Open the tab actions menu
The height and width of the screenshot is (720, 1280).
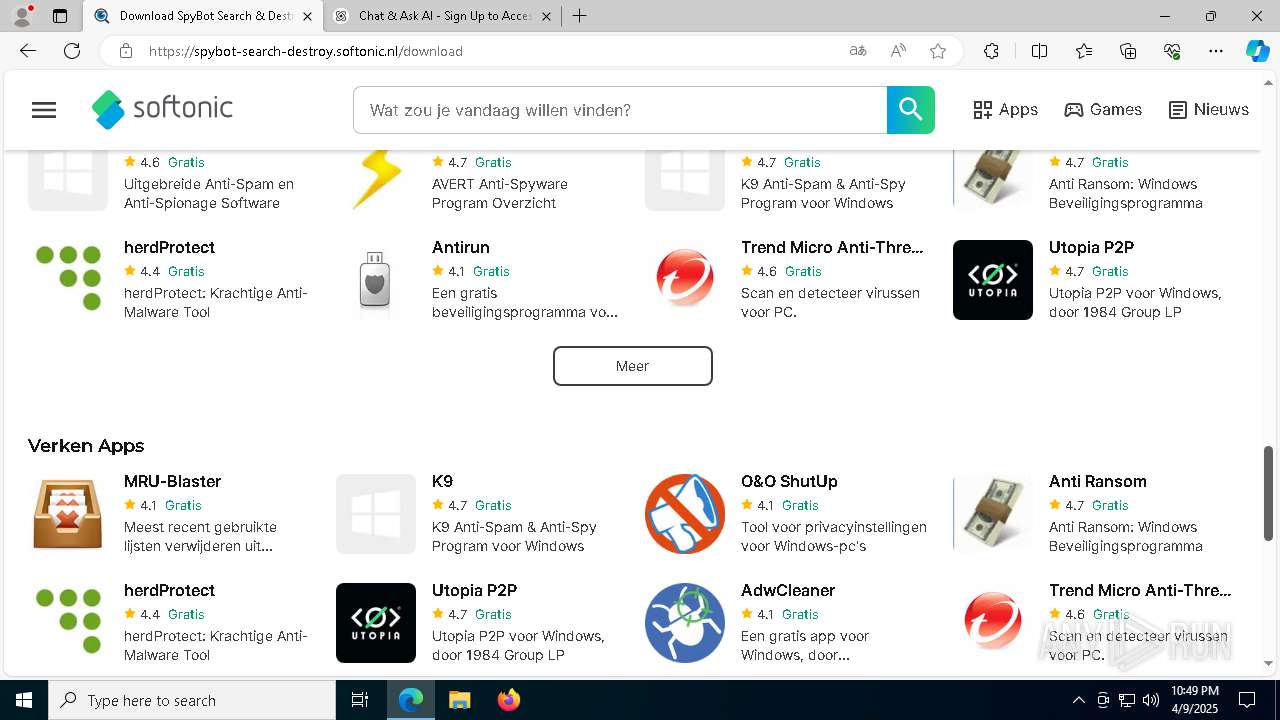[x=60, y=16]
